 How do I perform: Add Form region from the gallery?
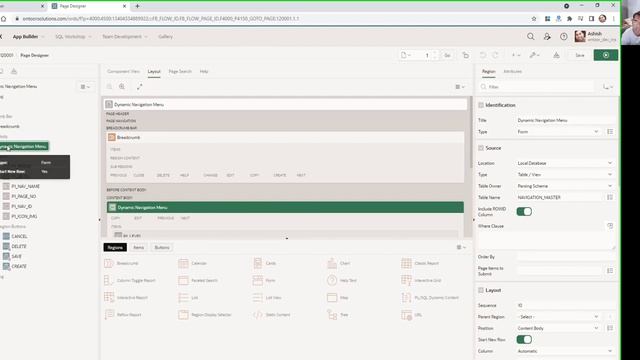(264, 280)
